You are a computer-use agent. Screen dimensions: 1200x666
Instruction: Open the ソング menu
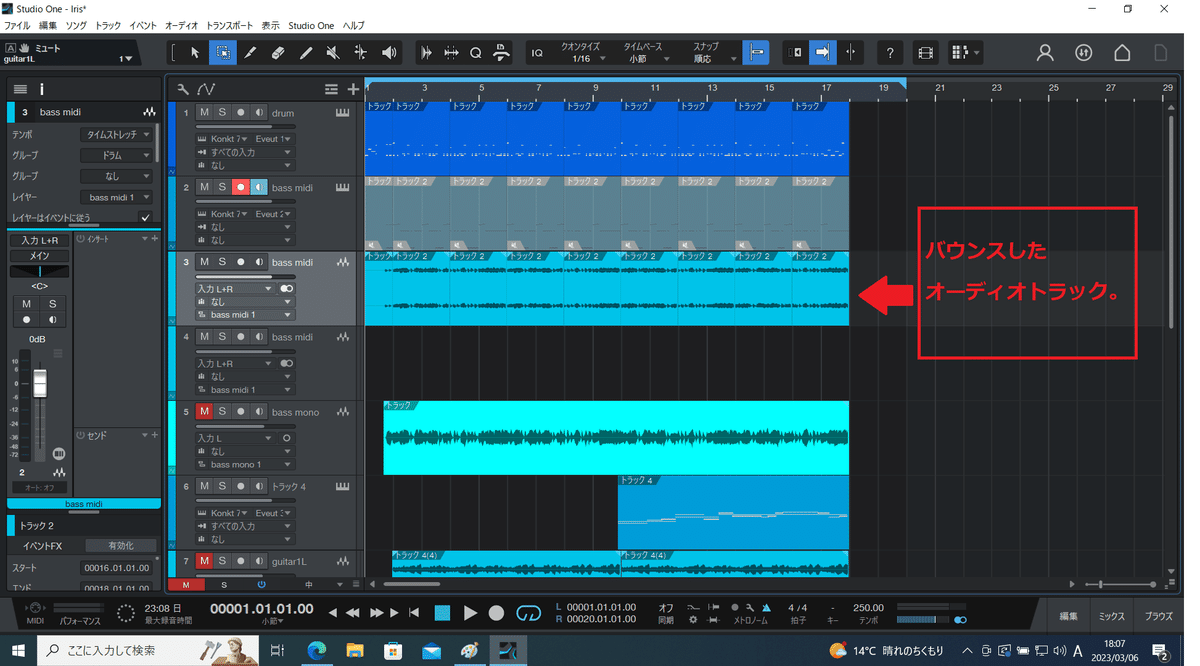click(76, 25)
